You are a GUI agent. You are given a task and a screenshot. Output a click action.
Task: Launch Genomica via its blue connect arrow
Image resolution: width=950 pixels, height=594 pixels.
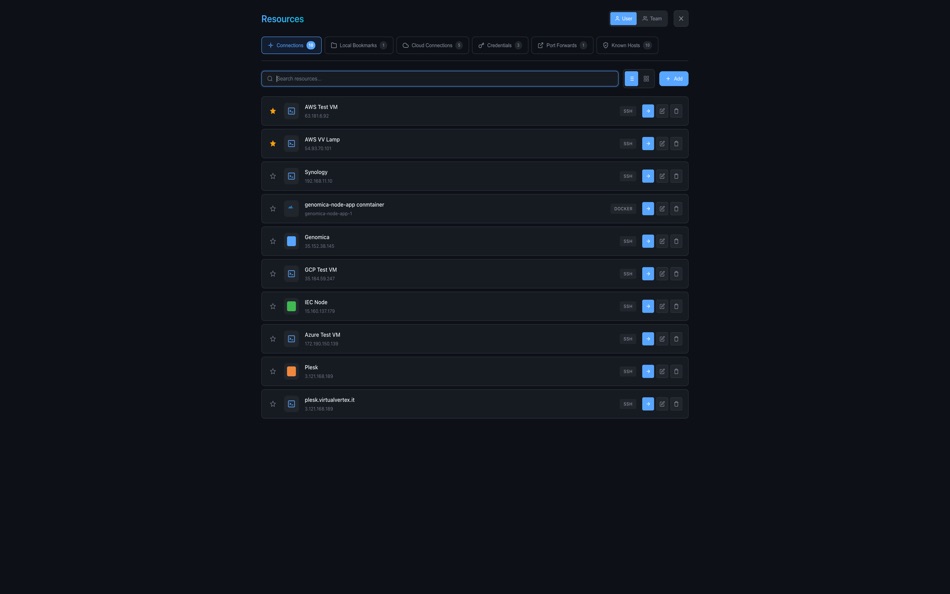click(647, 239)
